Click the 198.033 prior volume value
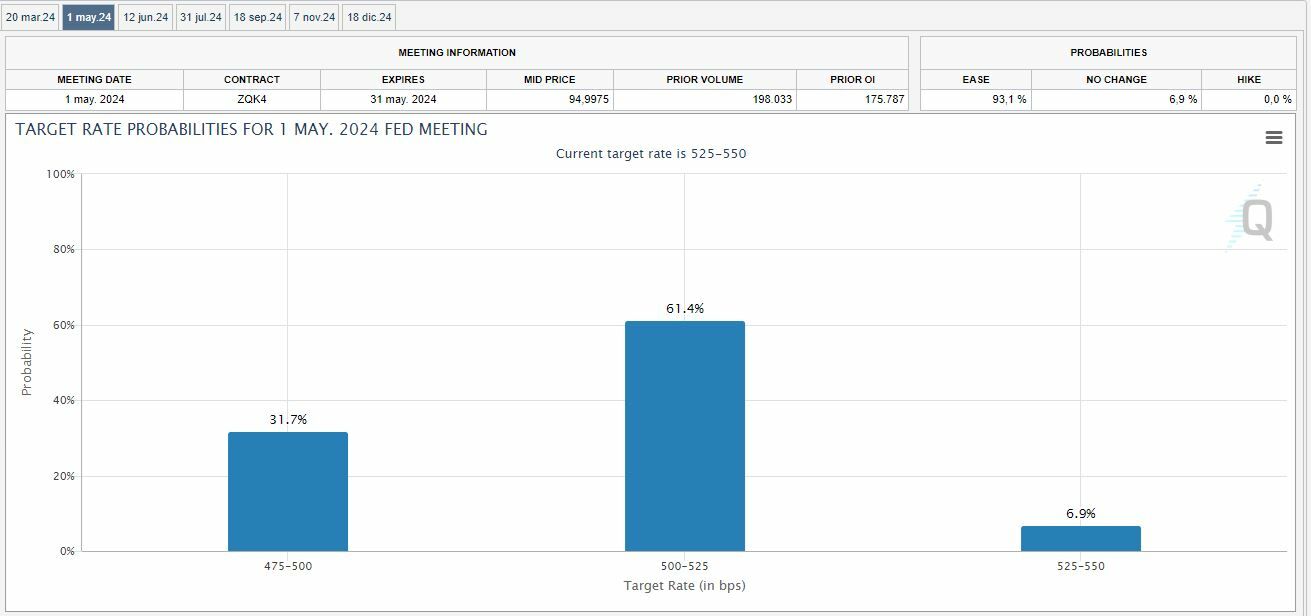The image size is (1311, 616). (x=771, y=99)
